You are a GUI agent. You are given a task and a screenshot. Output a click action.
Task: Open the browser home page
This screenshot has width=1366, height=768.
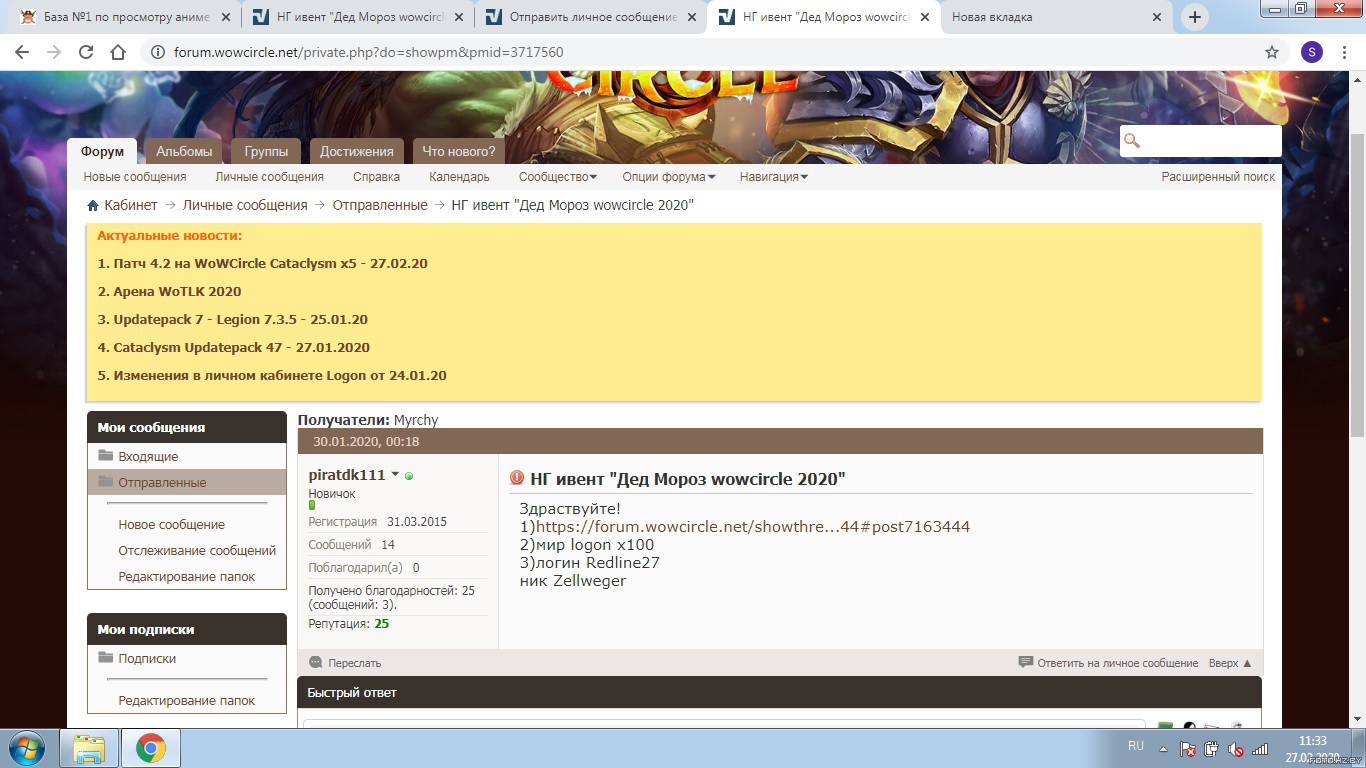118,52
